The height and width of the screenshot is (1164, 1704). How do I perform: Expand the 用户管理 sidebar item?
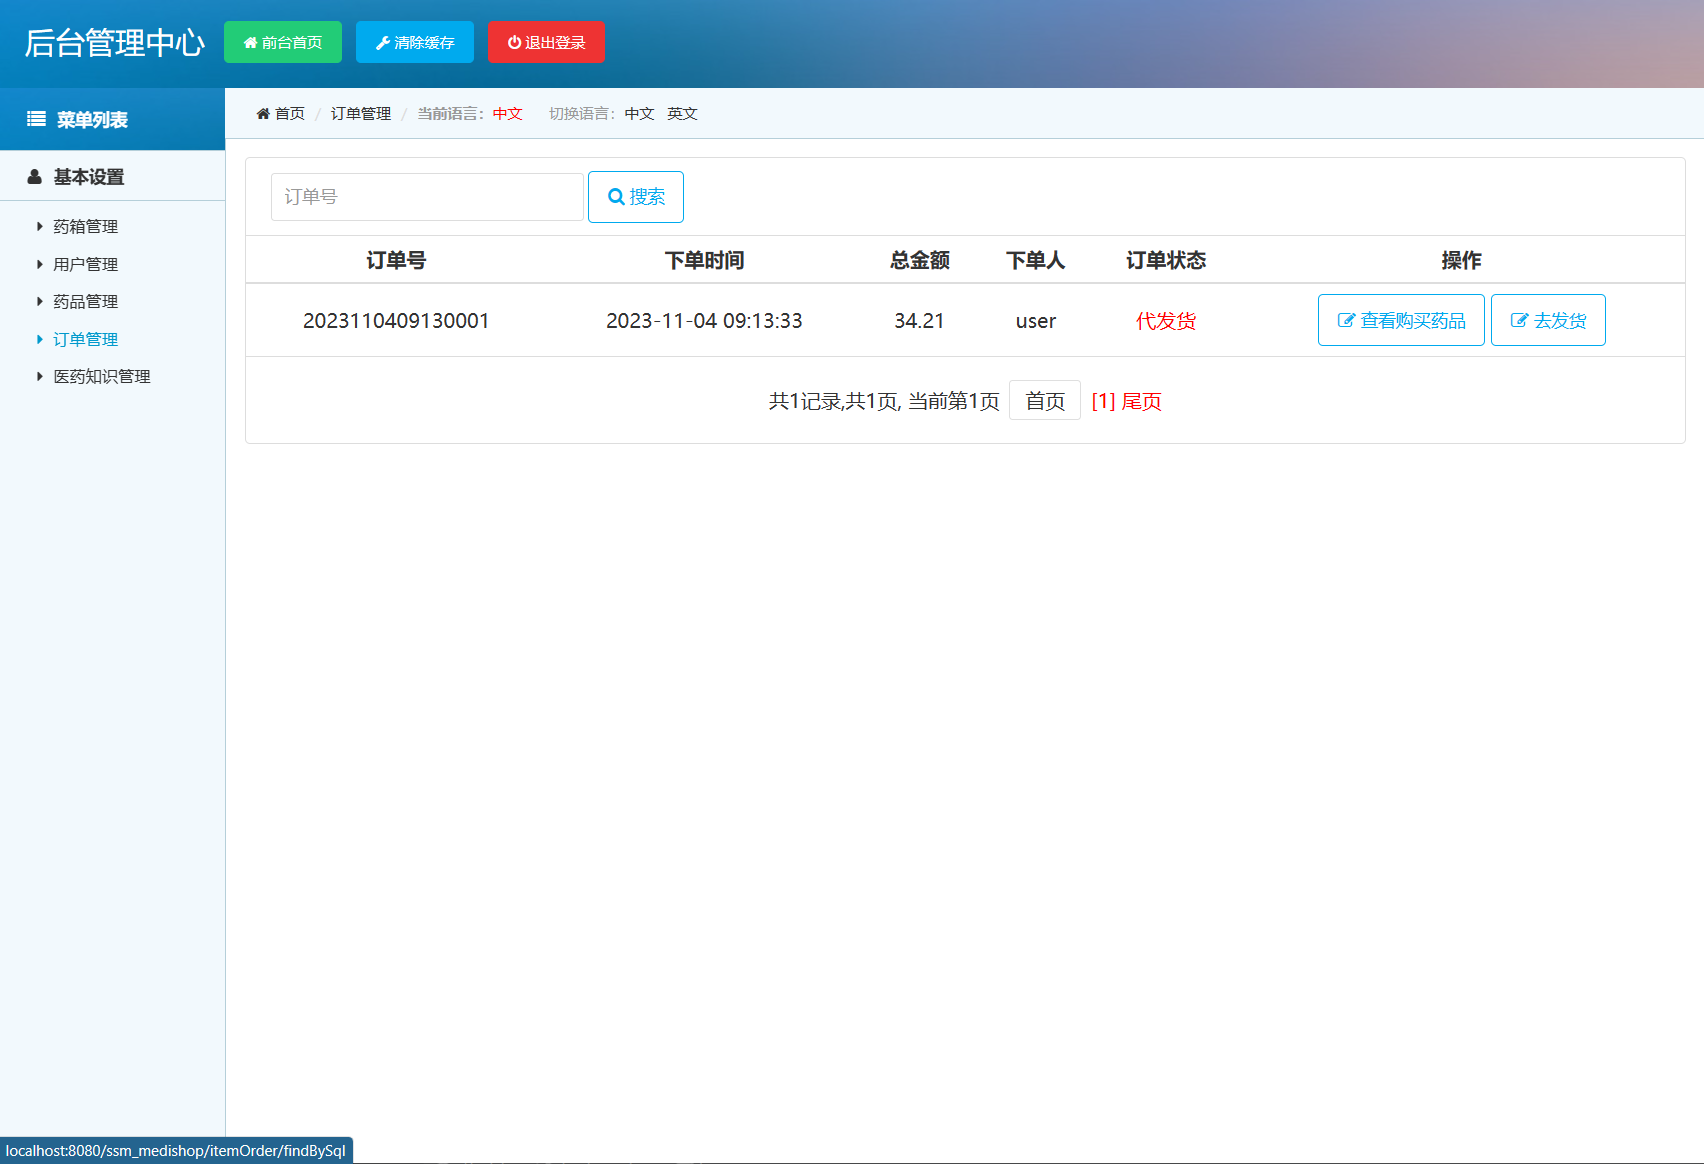[85, 264]
